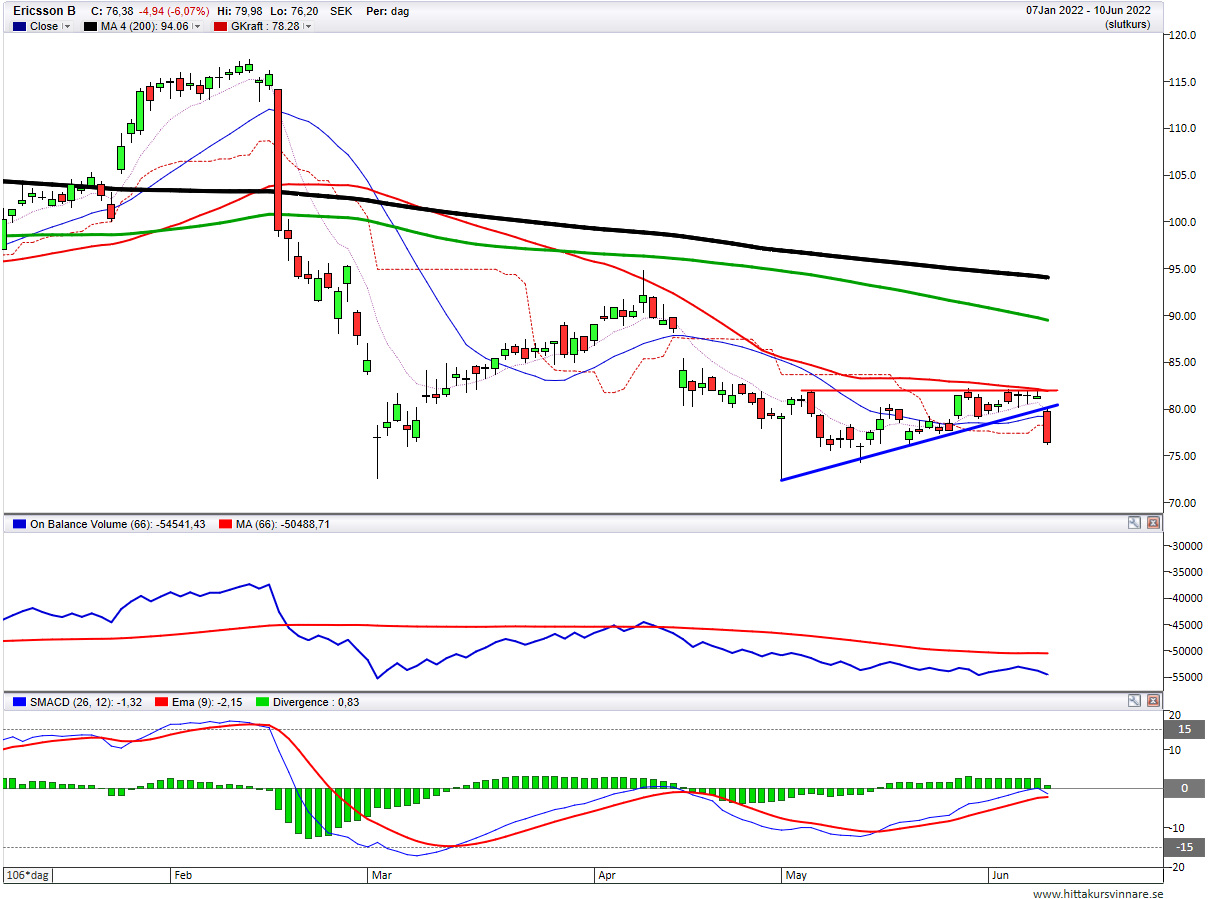Expand the MA 4 (200) dropdown arrow

(x=195, y=27)
